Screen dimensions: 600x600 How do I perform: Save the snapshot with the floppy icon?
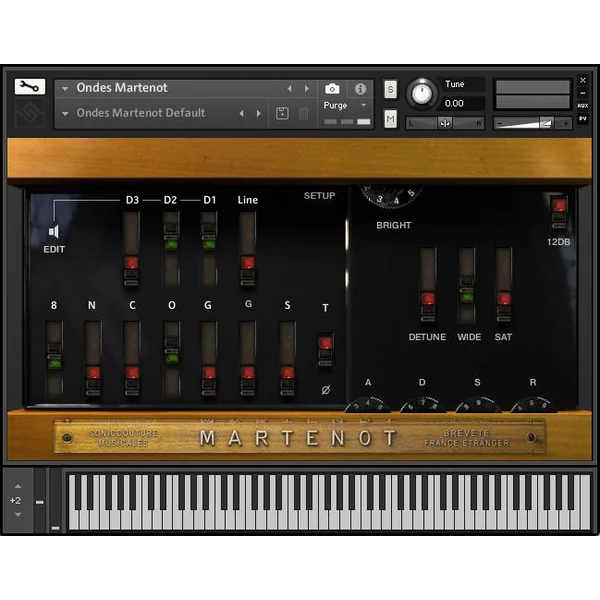point(282,113)
